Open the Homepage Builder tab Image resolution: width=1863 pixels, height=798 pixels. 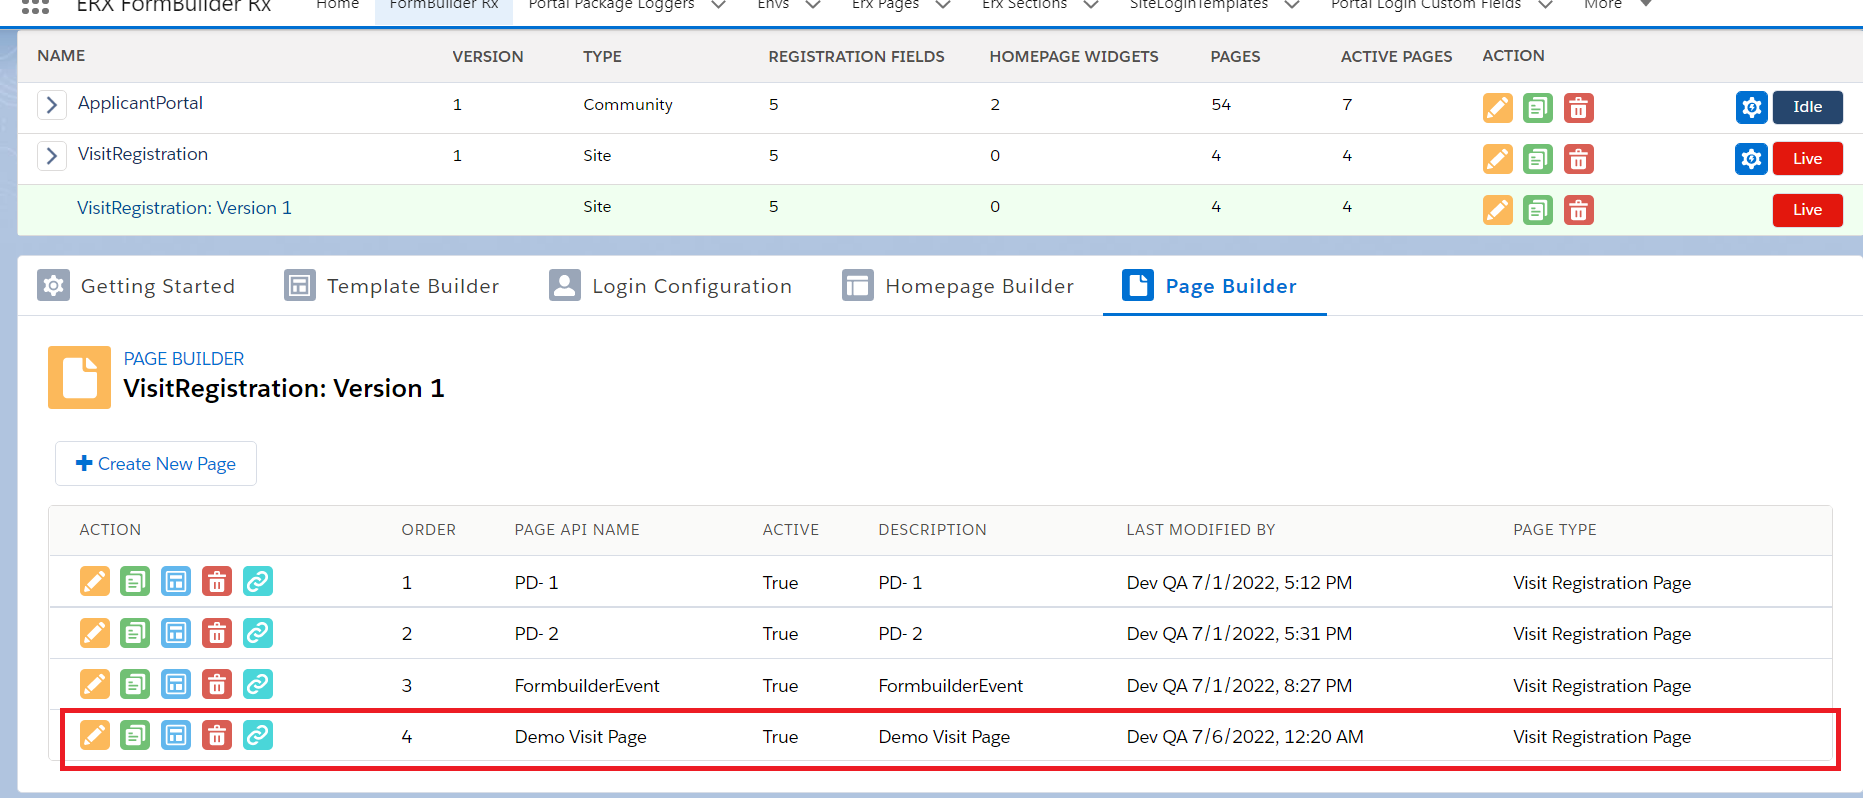click(958, 286)
